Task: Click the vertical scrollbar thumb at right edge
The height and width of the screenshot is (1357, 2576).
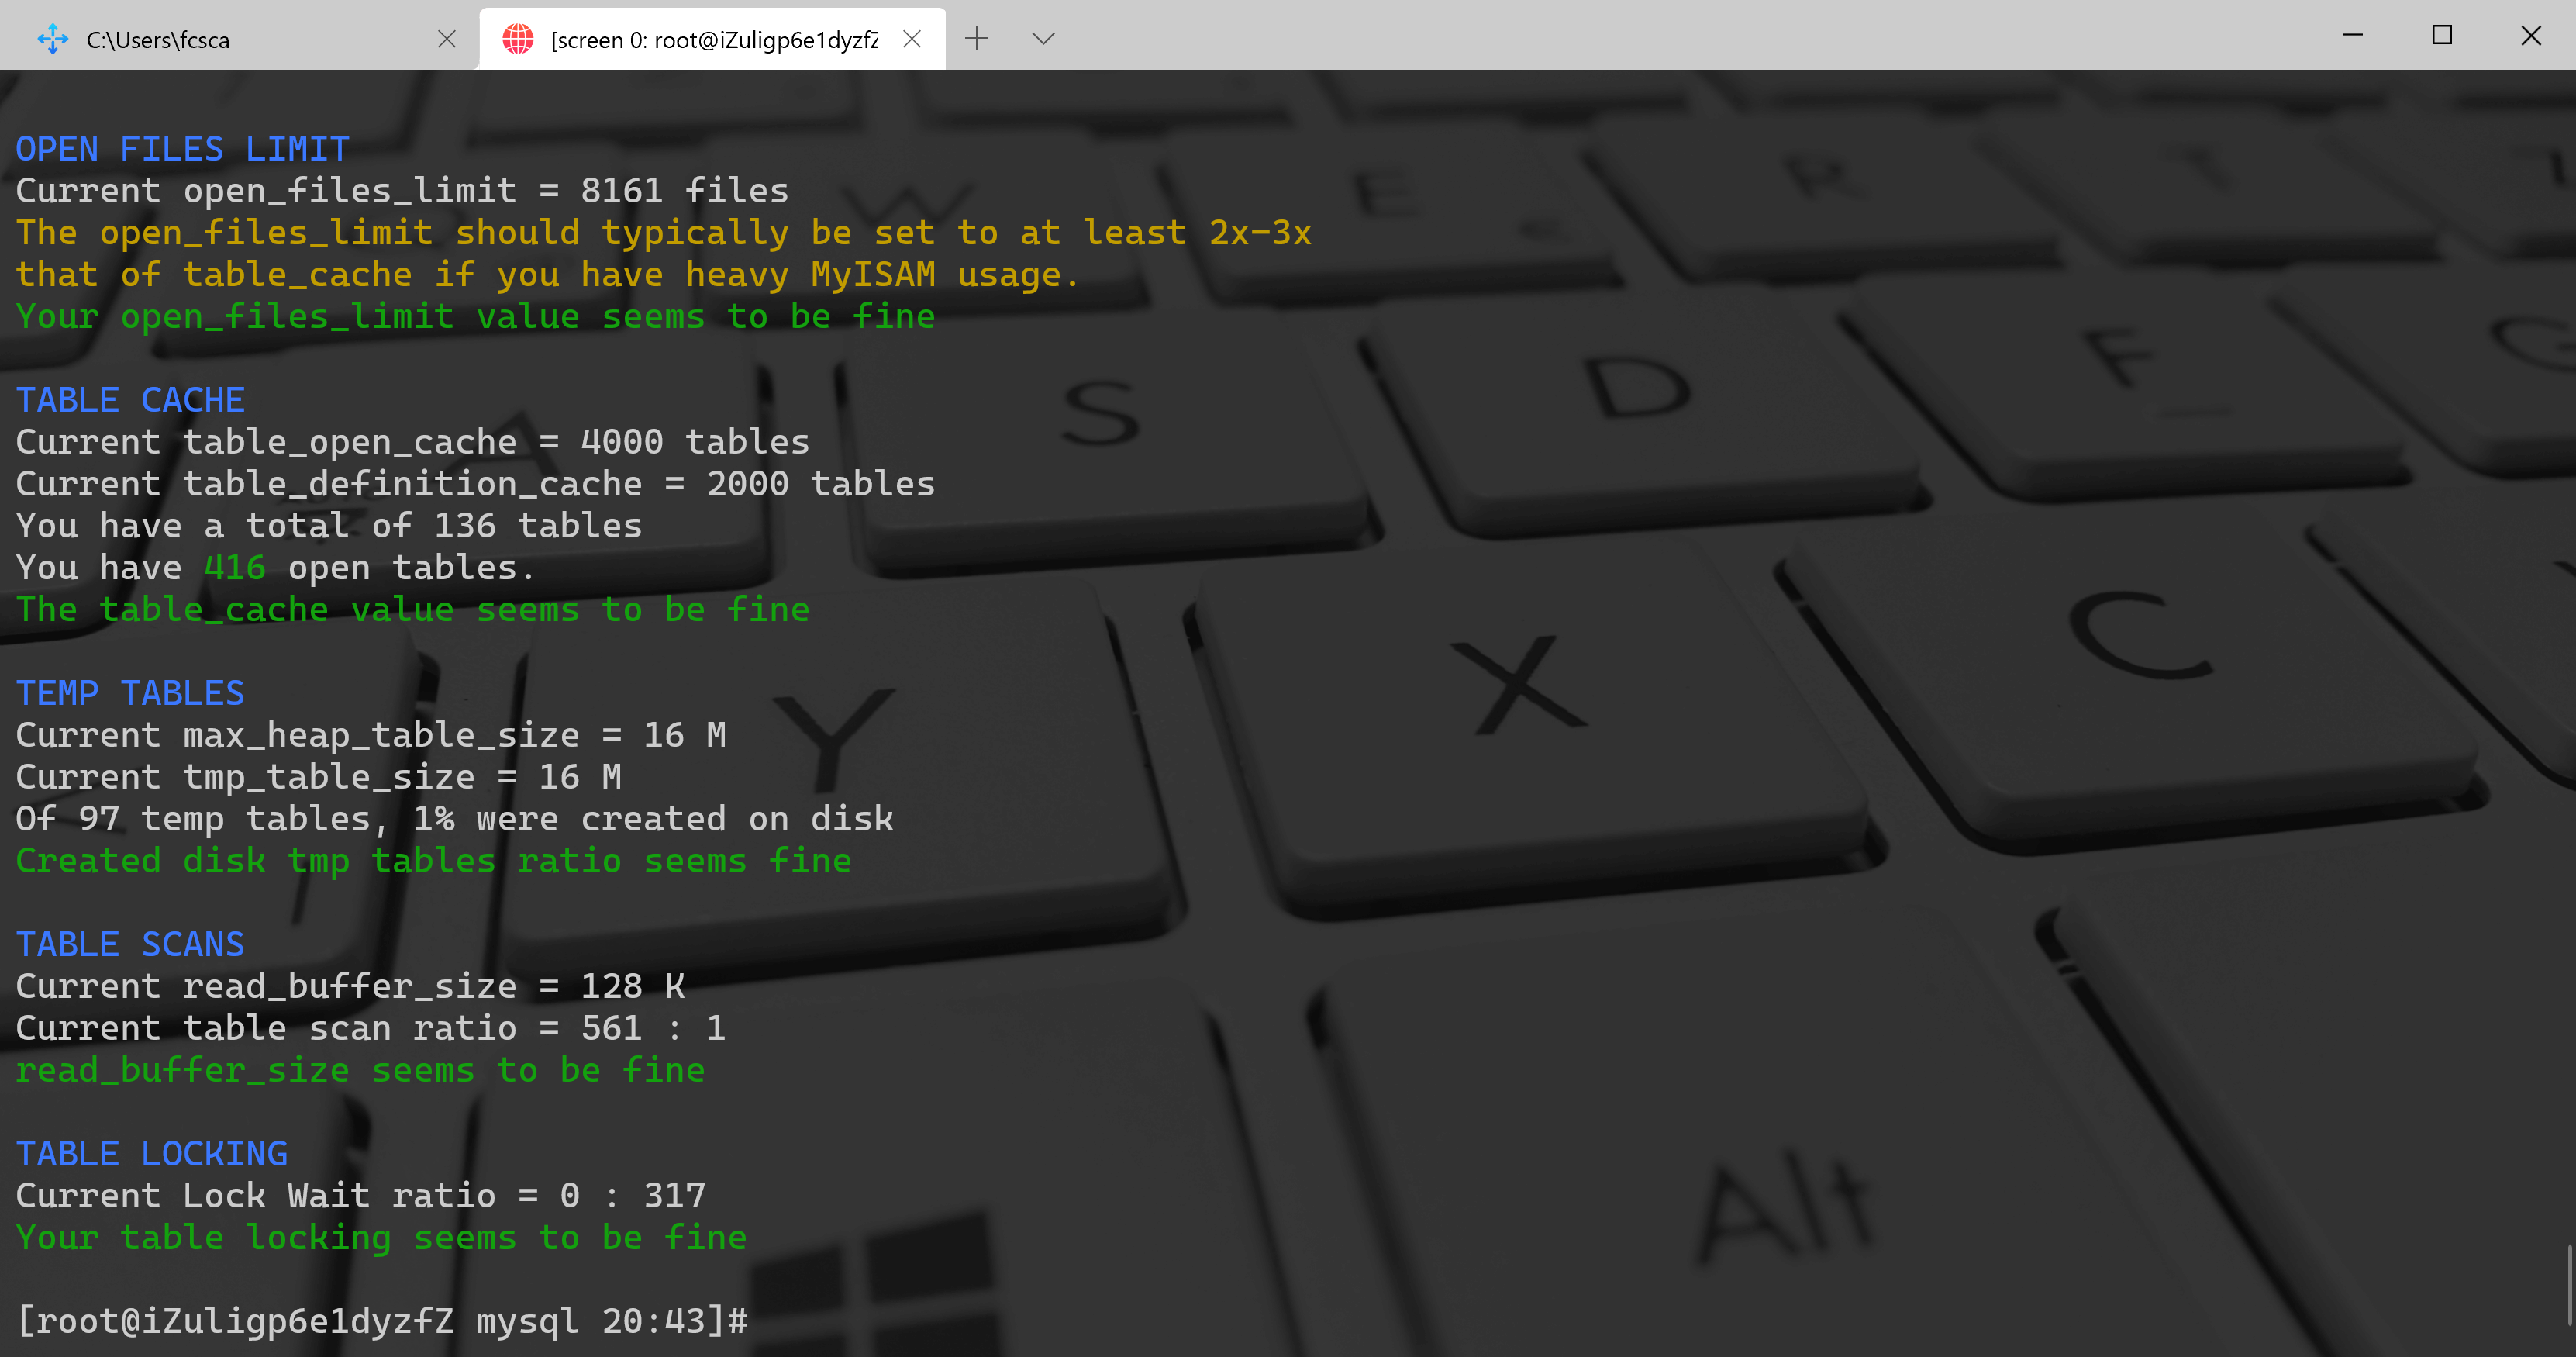Action: click(2568, 1284)
